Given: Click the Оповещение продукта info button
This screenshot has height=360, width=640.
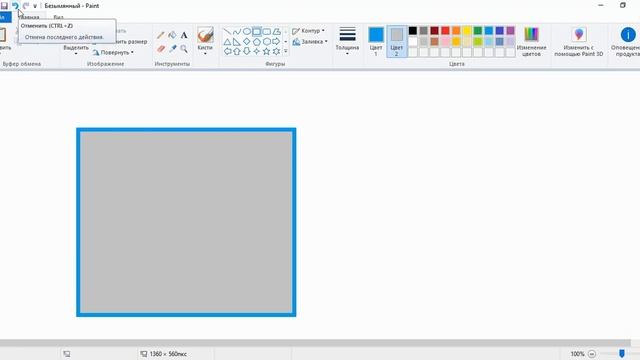Looking at the screenshot, I should (627, 41).
